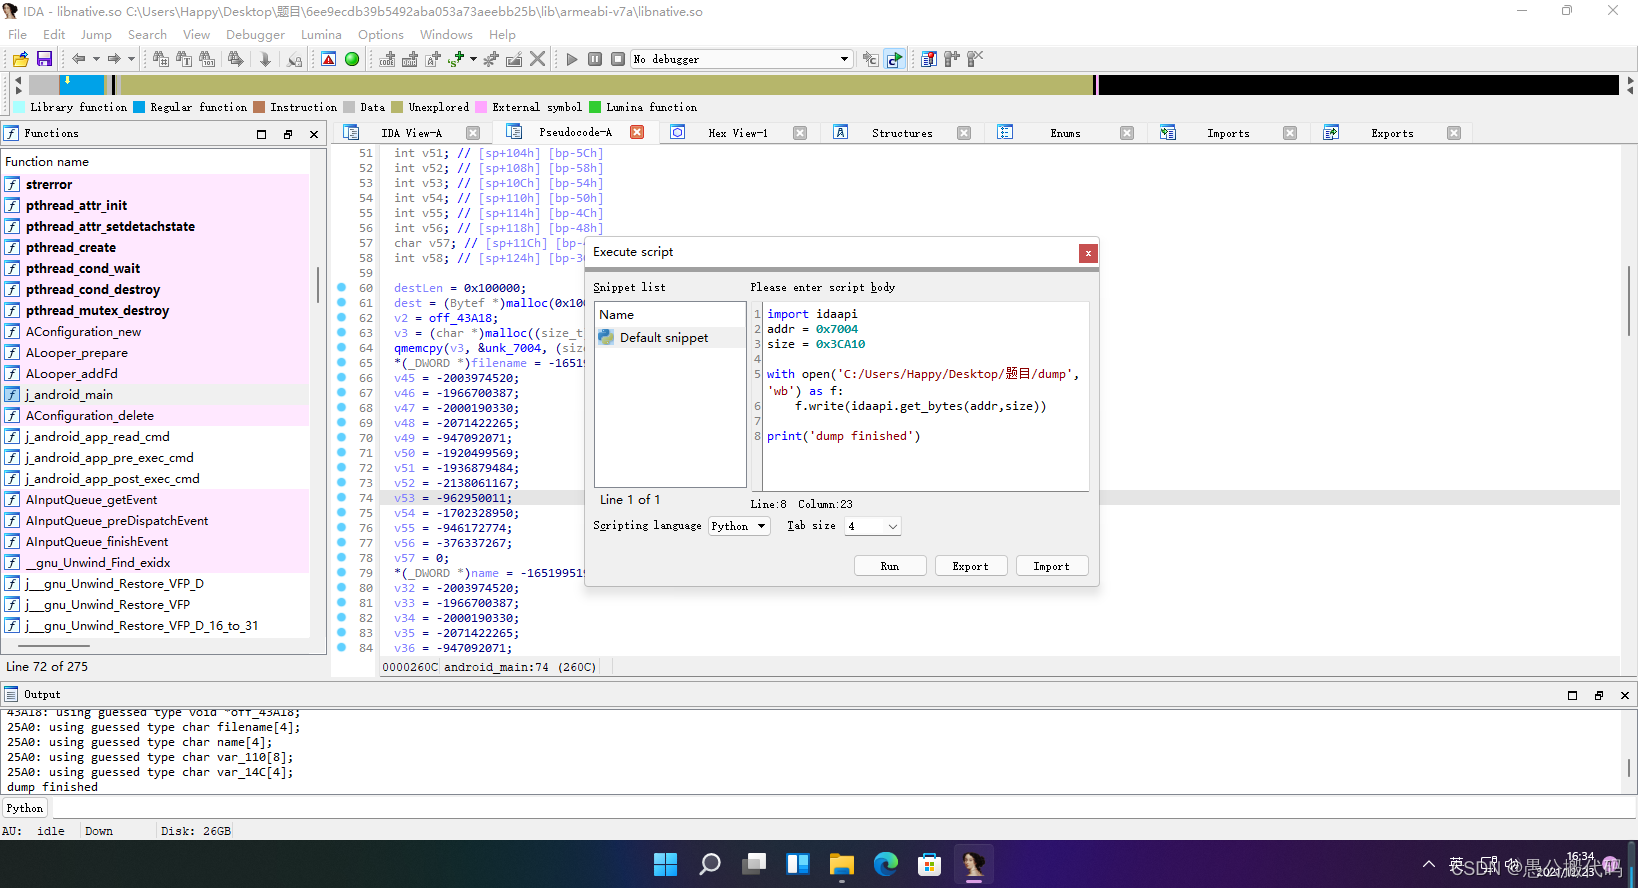Viewport: 1638px width, 888px height.
Task: Open the forward-navigation history dropdown arrow
Action: pos(131,59)
